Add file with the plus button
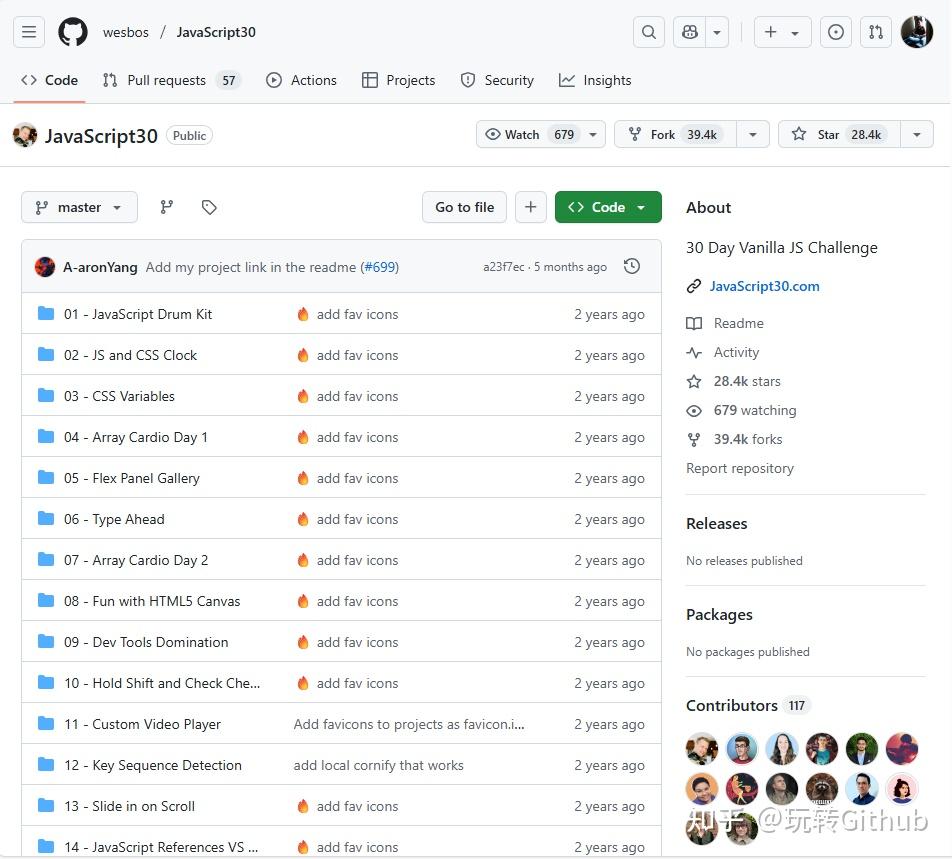The image size is (952, 859). [x=531, y=207]
